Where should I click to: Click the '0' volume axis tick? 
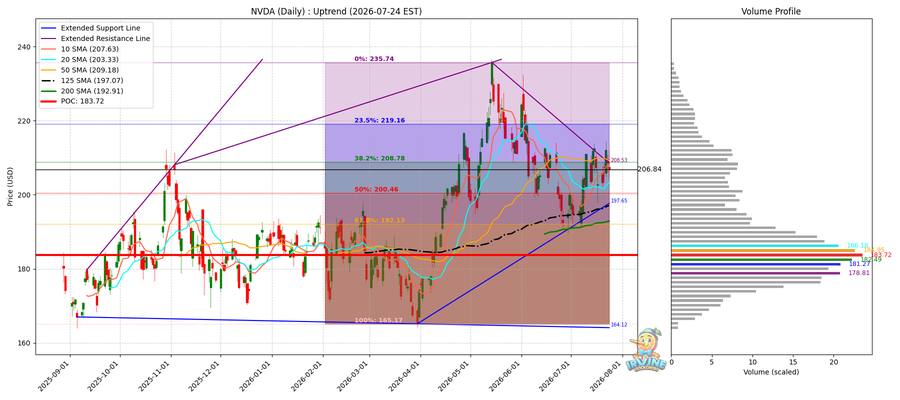(671, 362)
